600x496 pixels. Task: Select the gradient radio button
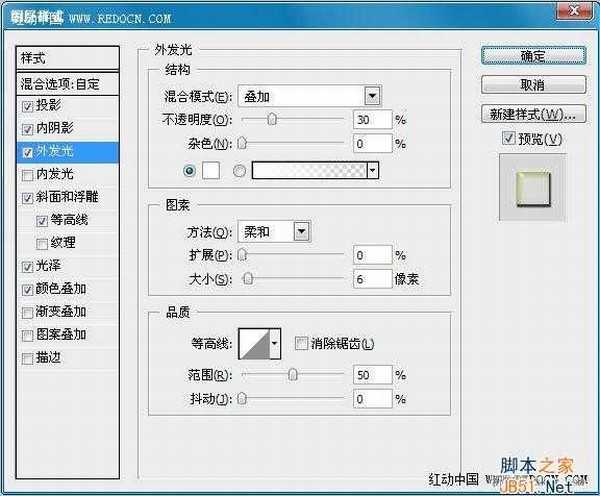click(238, 171)
